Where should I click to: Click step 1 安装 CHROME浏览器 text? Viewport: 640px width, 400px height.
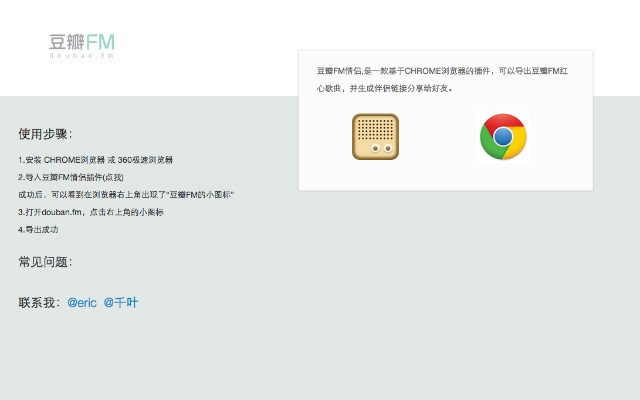(96, 160)
